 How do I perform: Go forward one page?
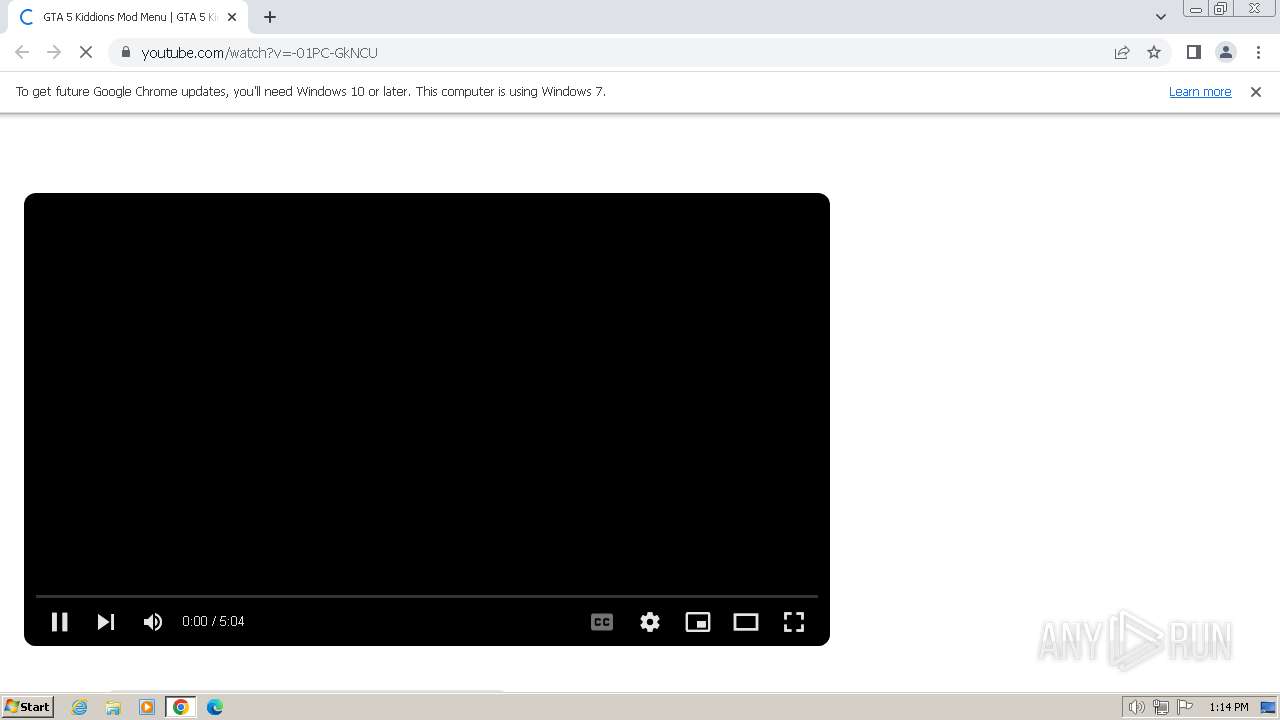pyautogui.click(x=54, y=52)
